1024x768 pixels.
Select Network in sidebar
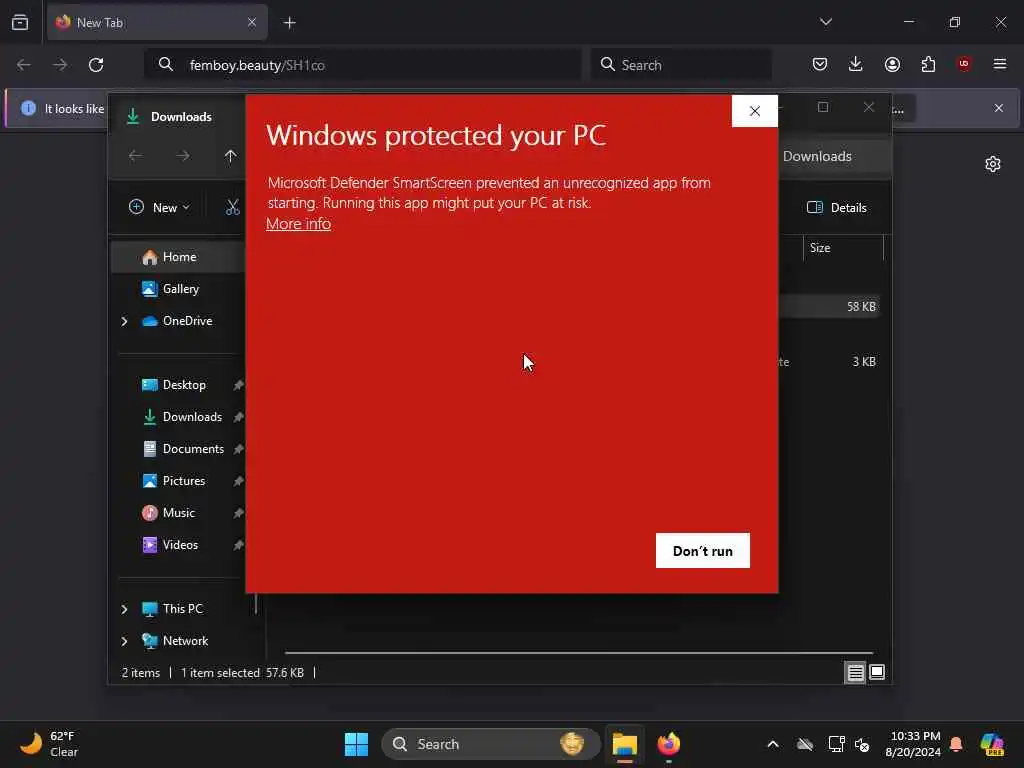click(x=185, y=641)
